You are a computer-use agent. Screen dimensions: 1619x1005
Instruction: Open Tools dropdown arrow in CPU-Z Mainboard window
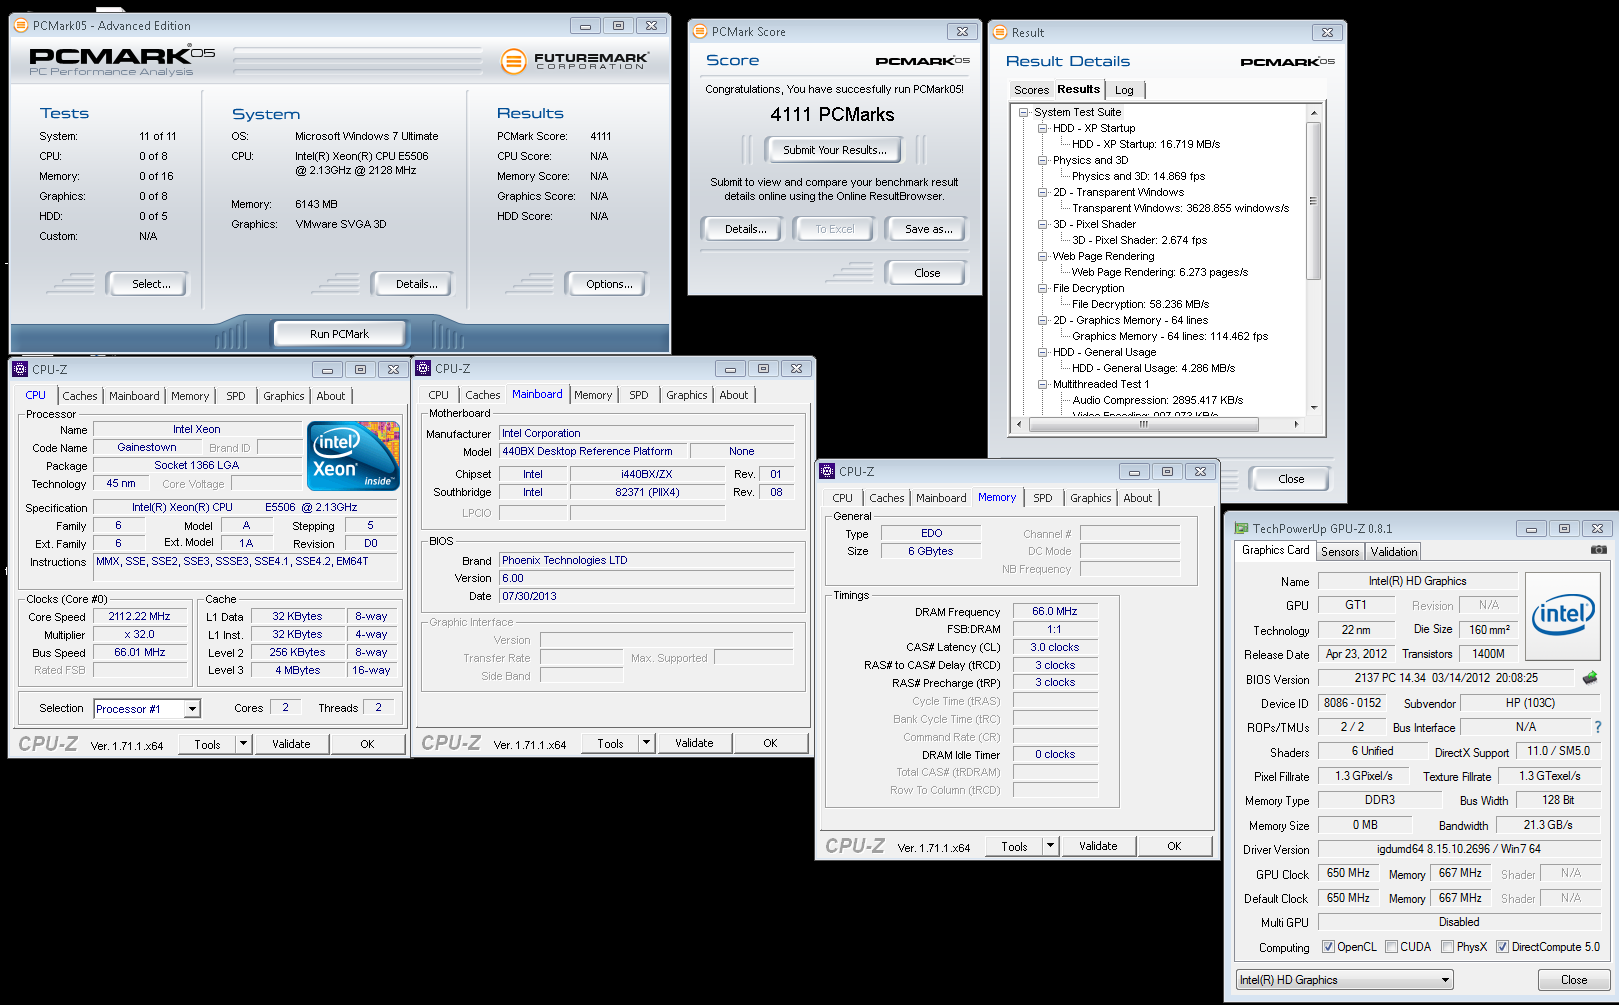point(646,743)
